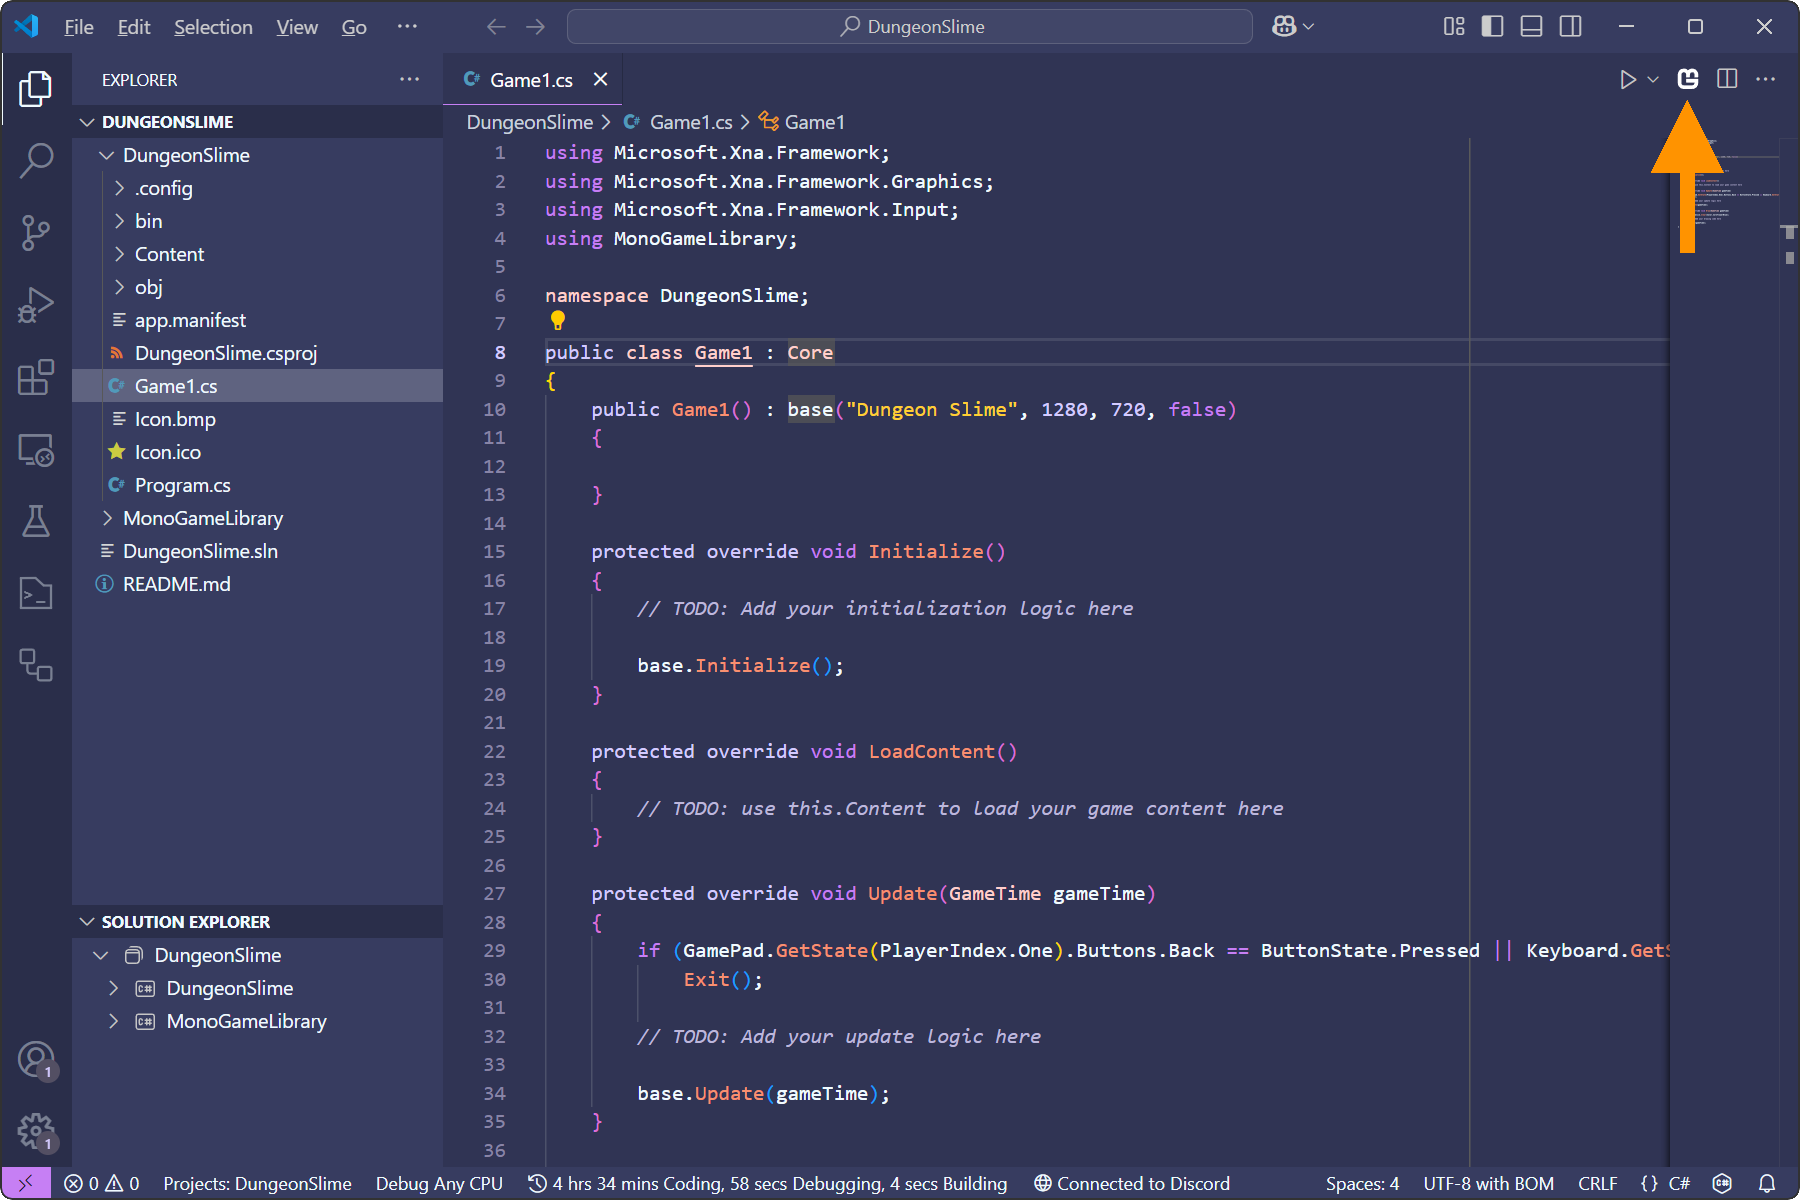The width and height of the screenshot is (1800, 1200).
Task: Open the MonoGame Content Builder editor icon
Action: tap(1687, 79)
